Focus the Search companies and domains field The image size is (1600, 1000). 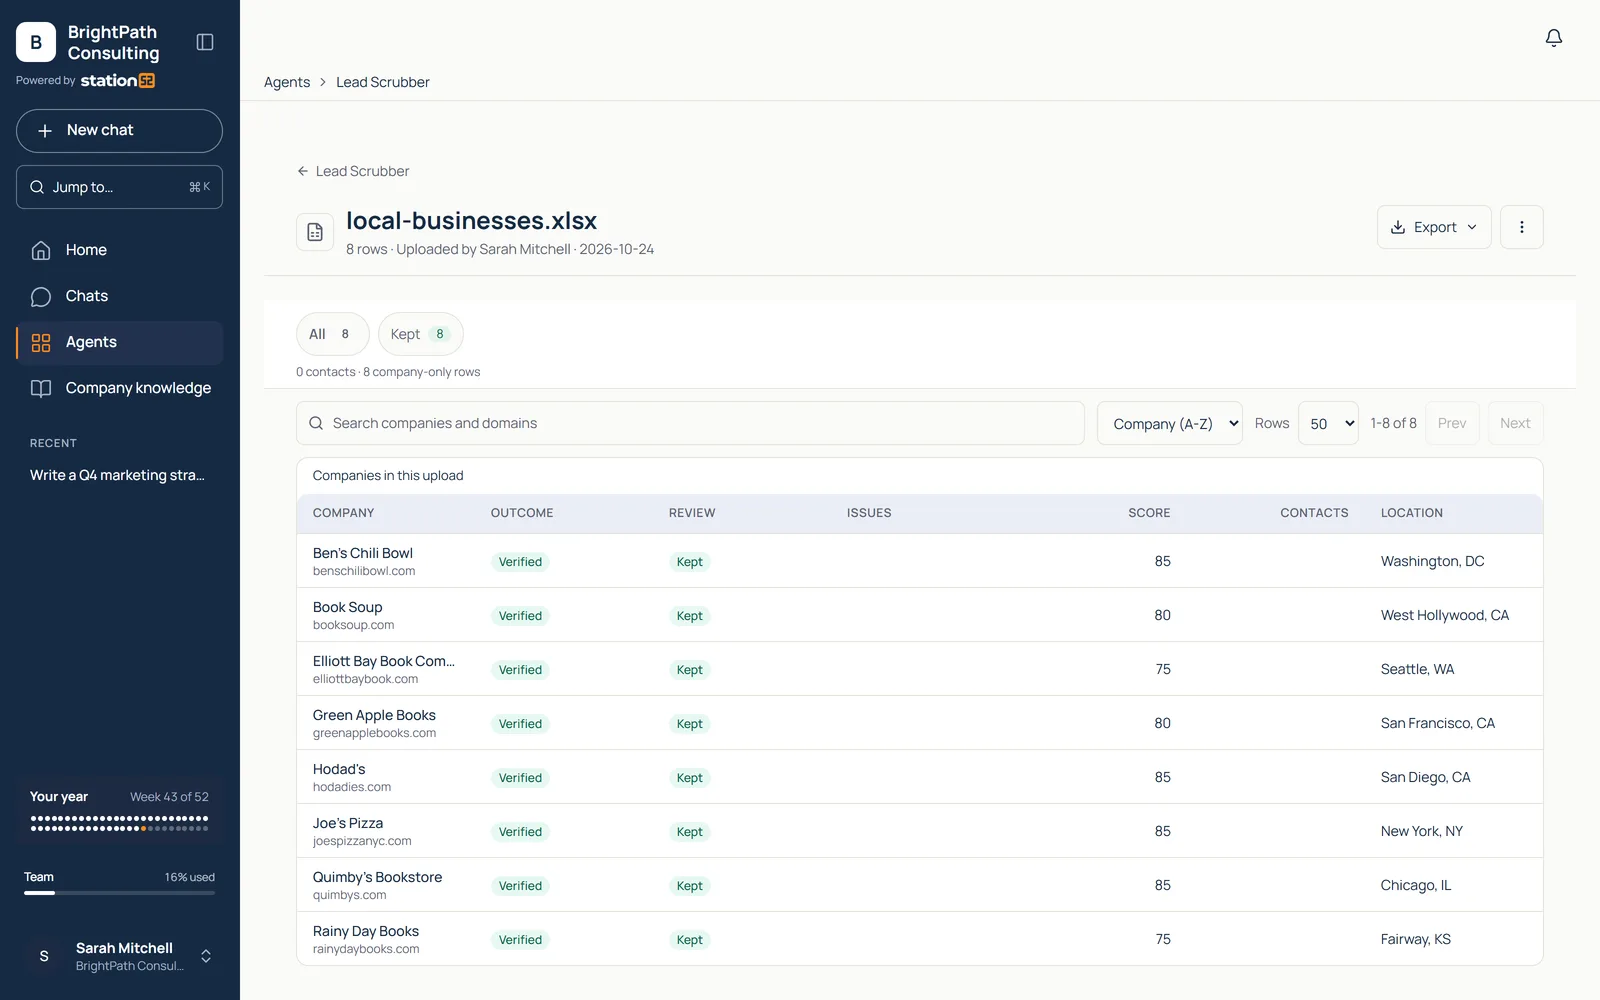coord(690,423)
